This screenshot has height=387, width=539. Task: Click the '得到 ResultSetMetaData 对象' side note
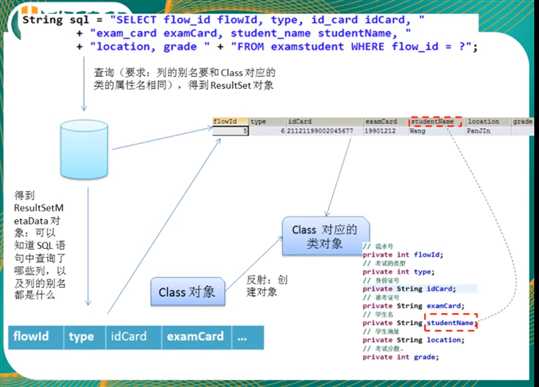click(x=40, y=245)
